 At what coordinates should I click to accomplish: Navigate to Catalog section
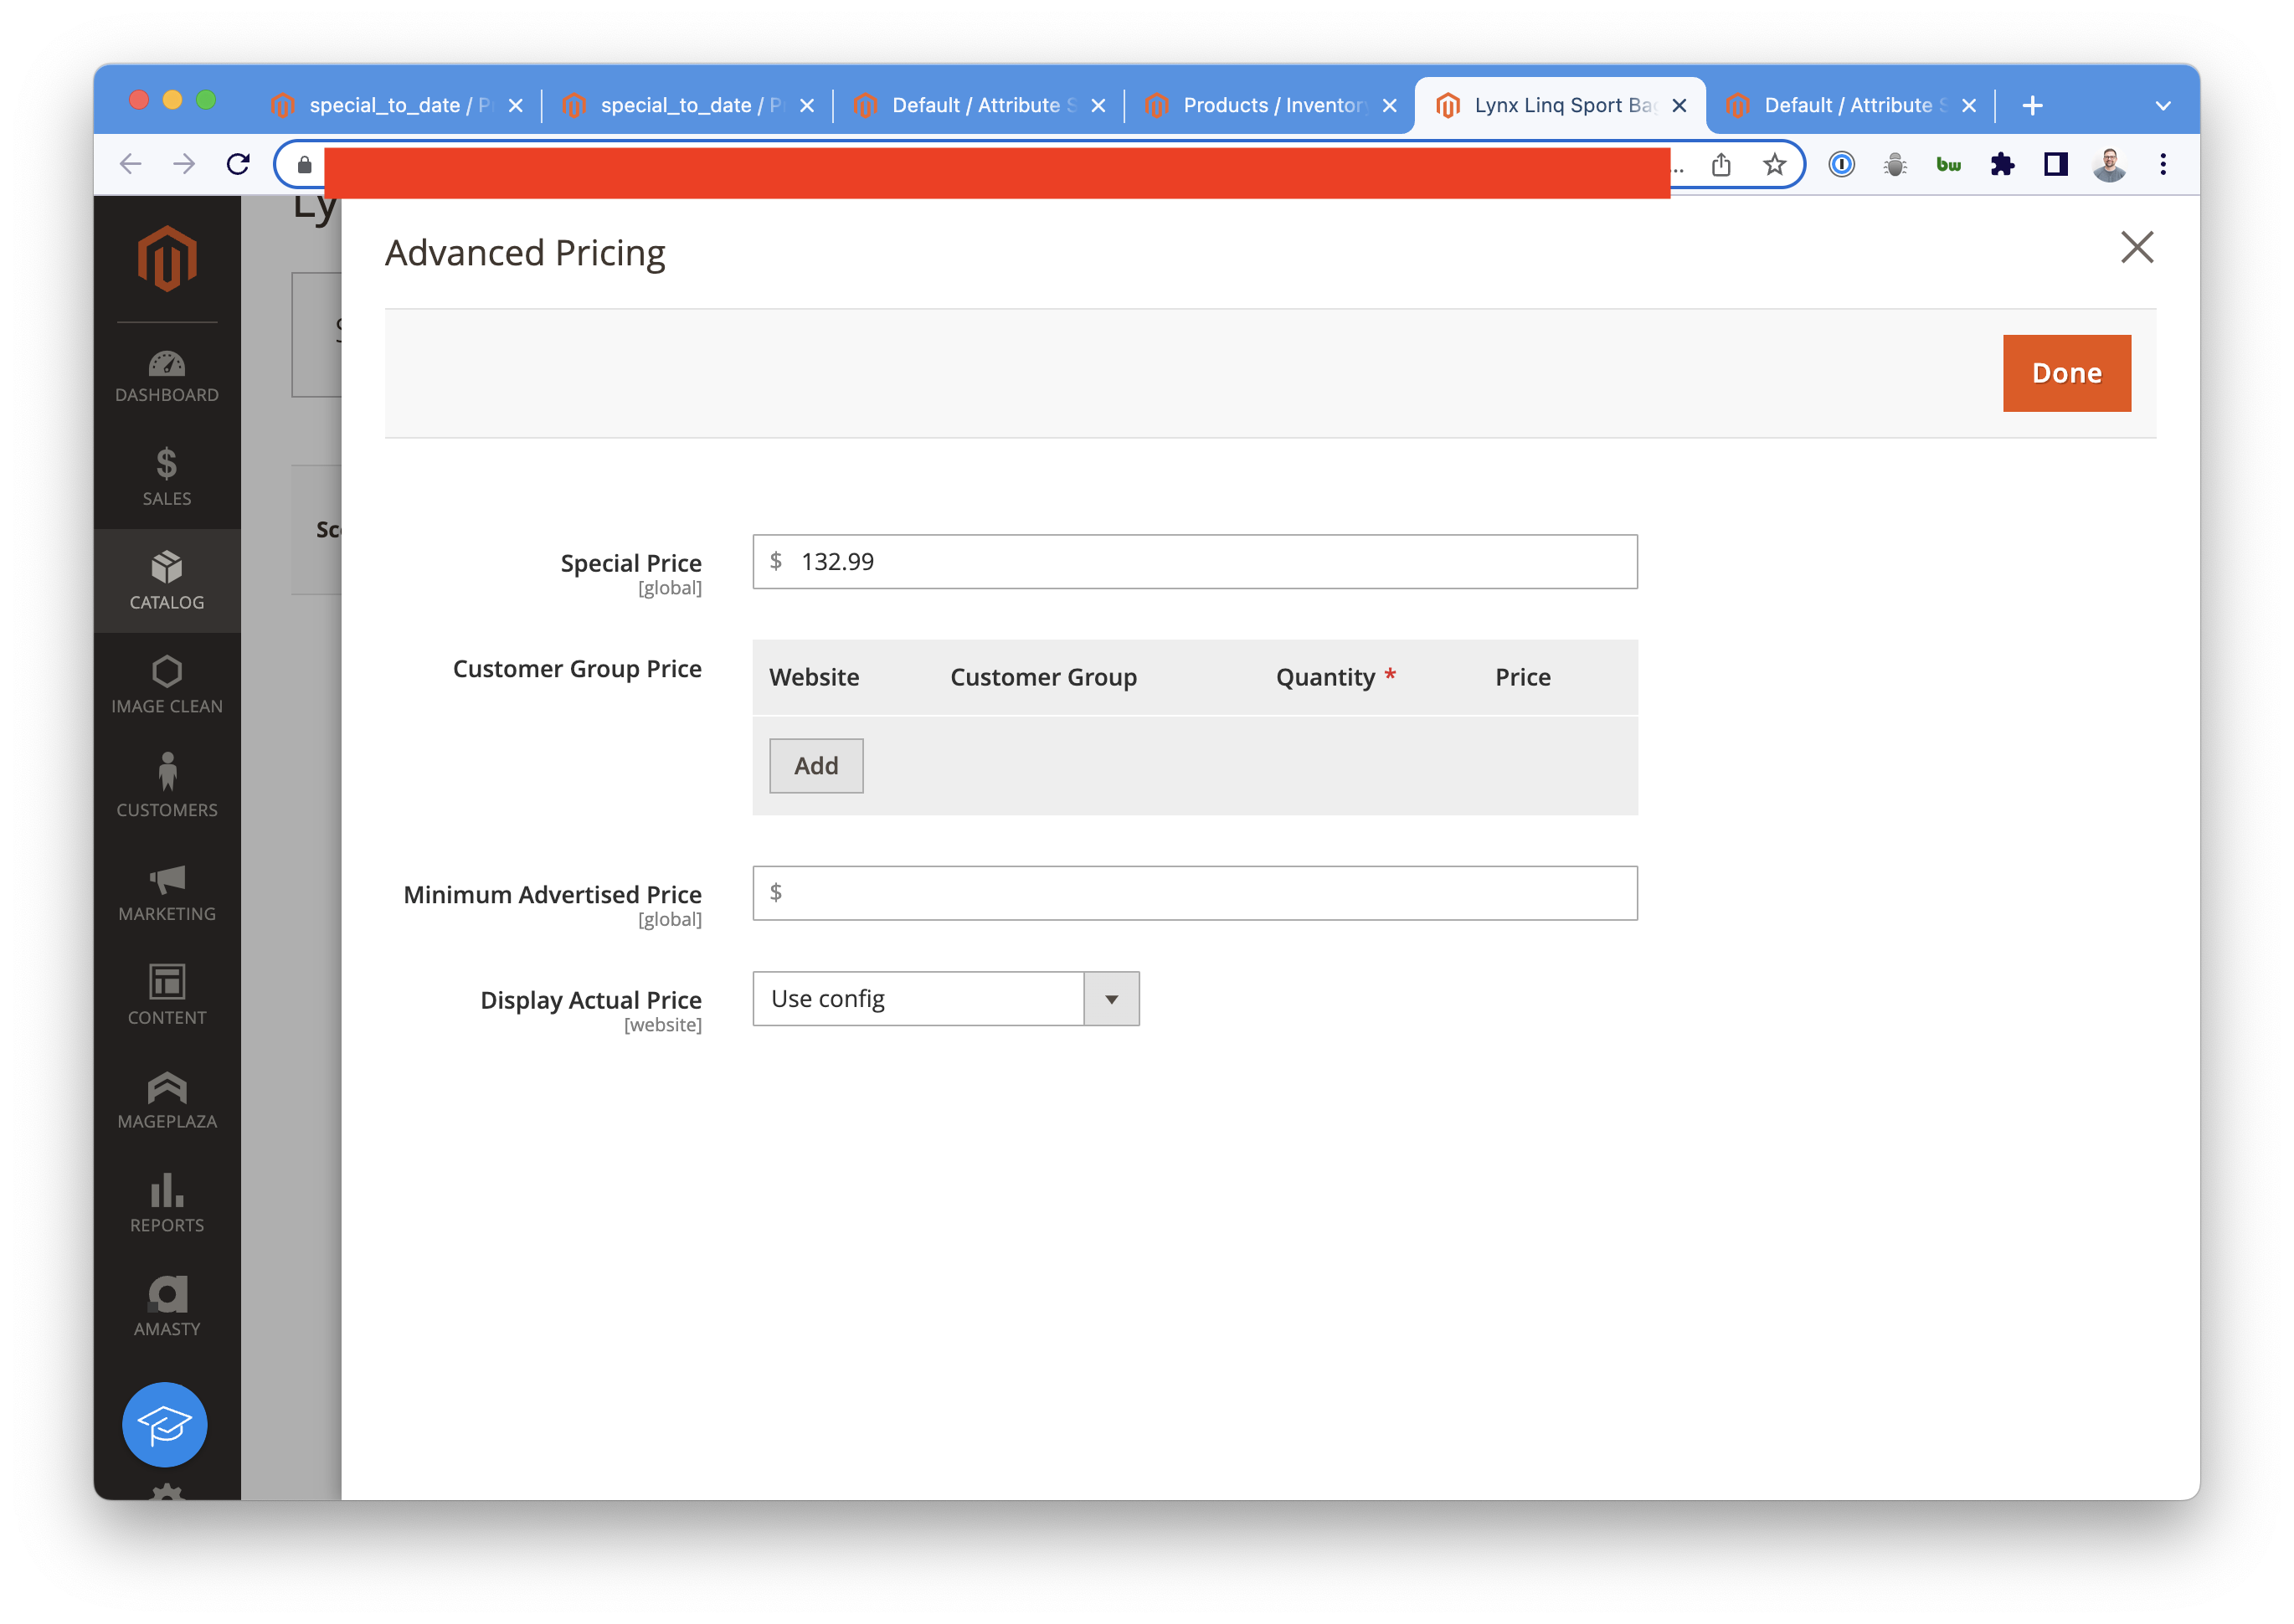pos(165,583)
